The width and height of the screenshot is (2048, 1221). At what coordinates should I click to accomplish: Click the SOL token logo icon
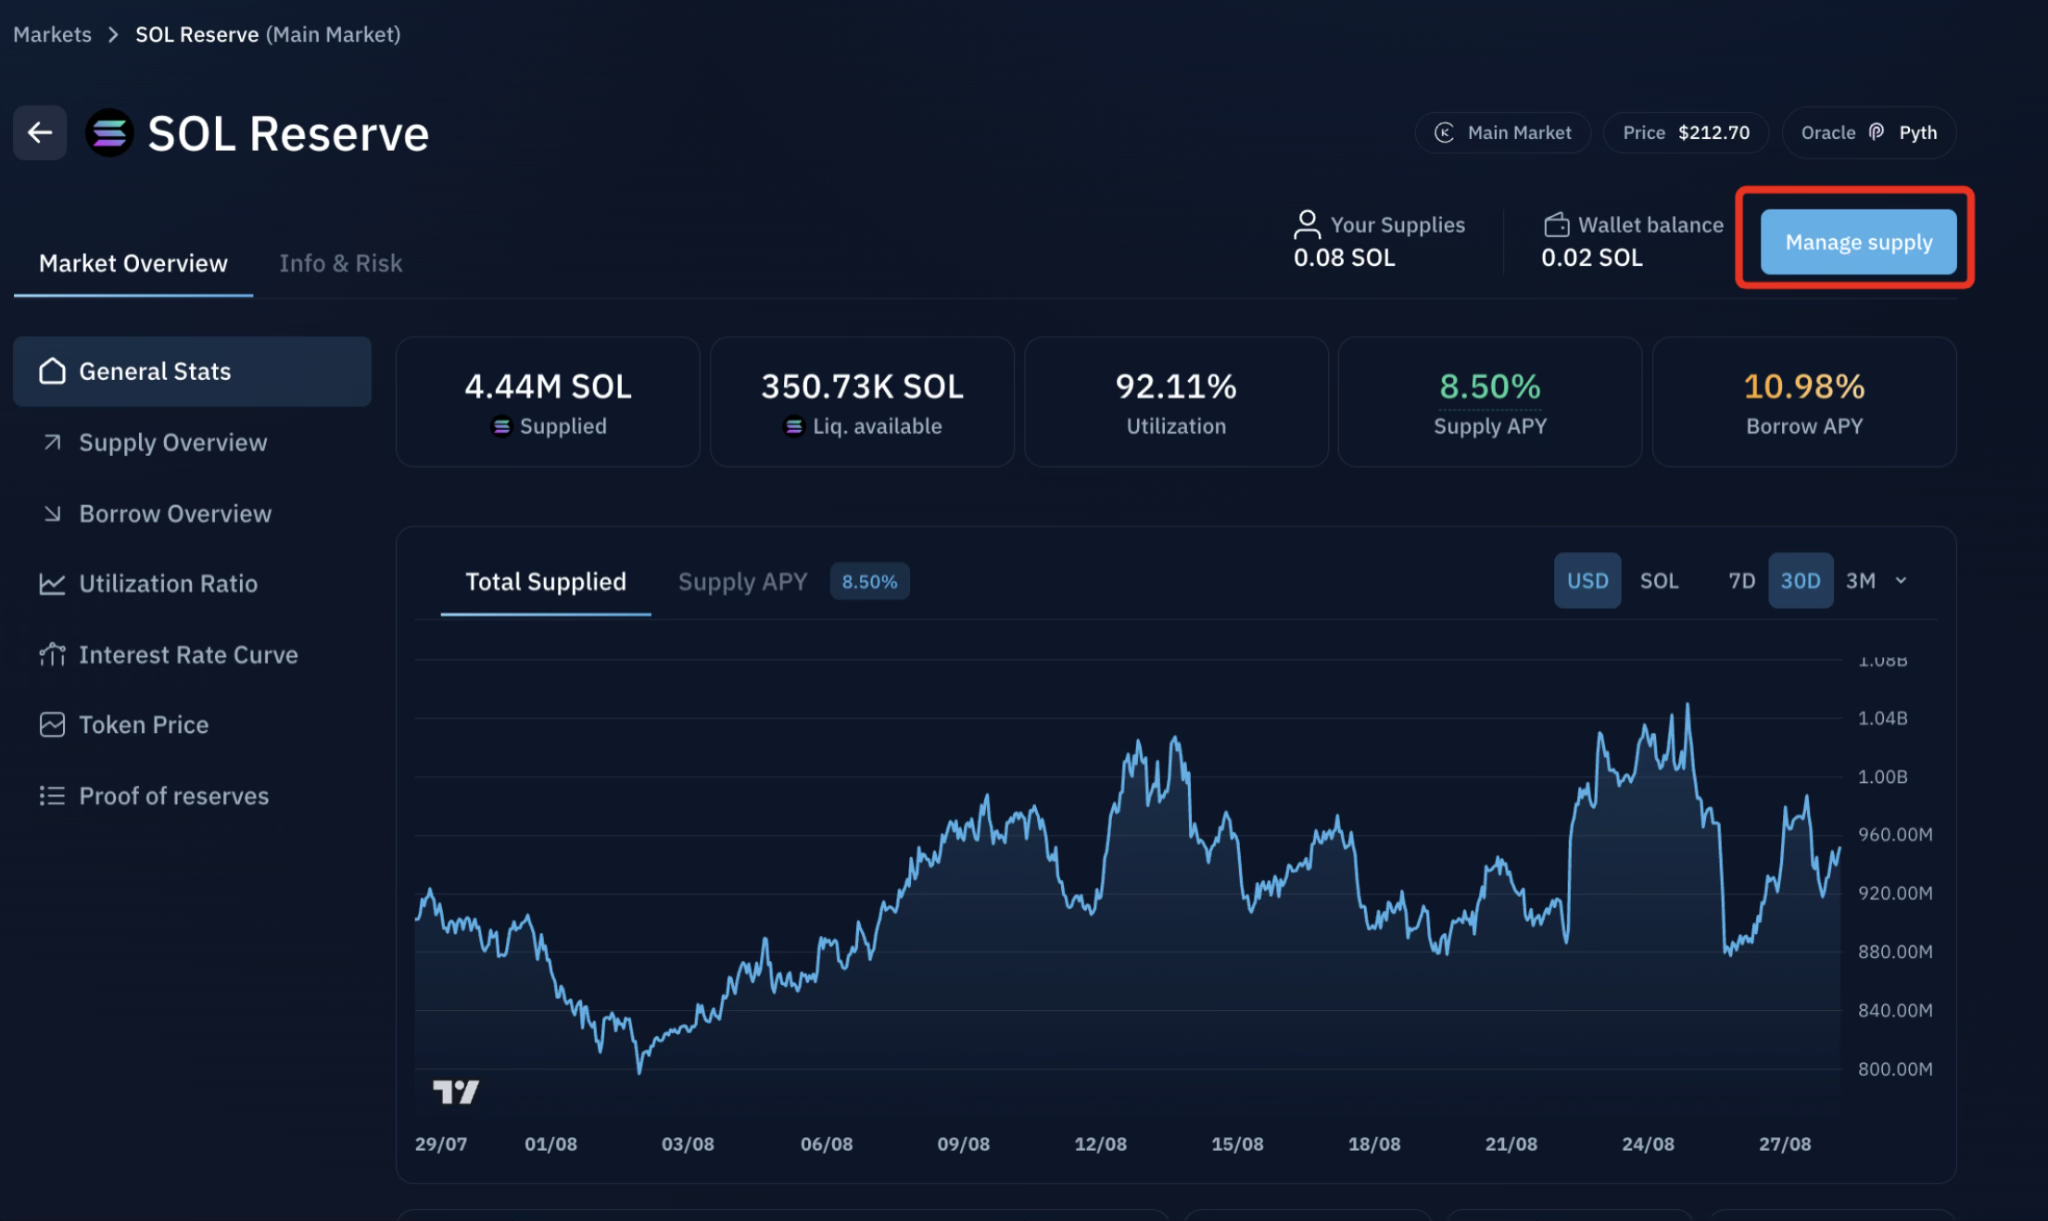coord(109,133)
